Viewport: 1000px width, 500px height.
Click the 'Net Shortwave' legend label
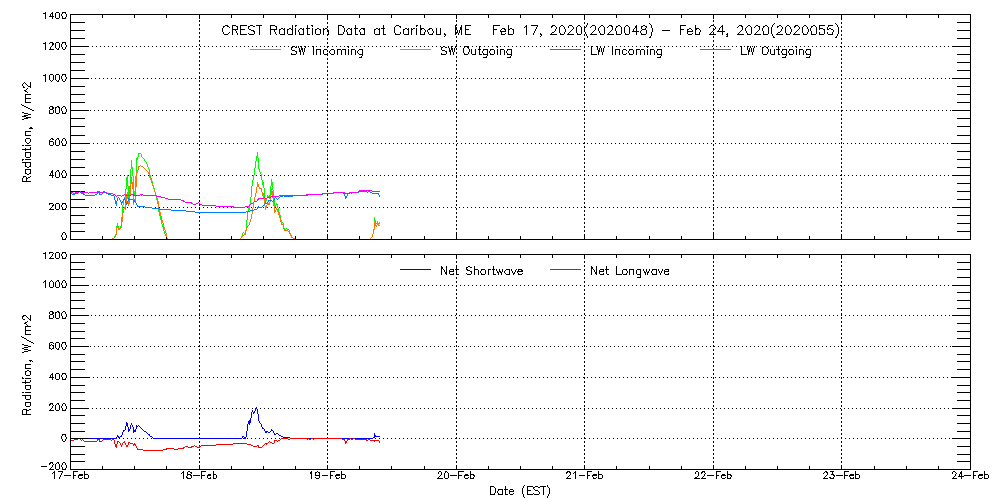coord(481,271)
